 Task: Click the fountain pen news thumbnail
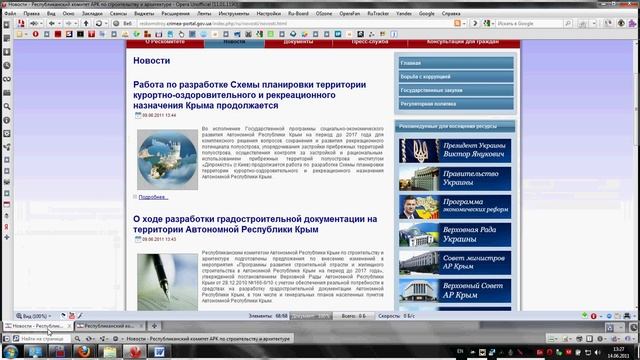[167, 282]
